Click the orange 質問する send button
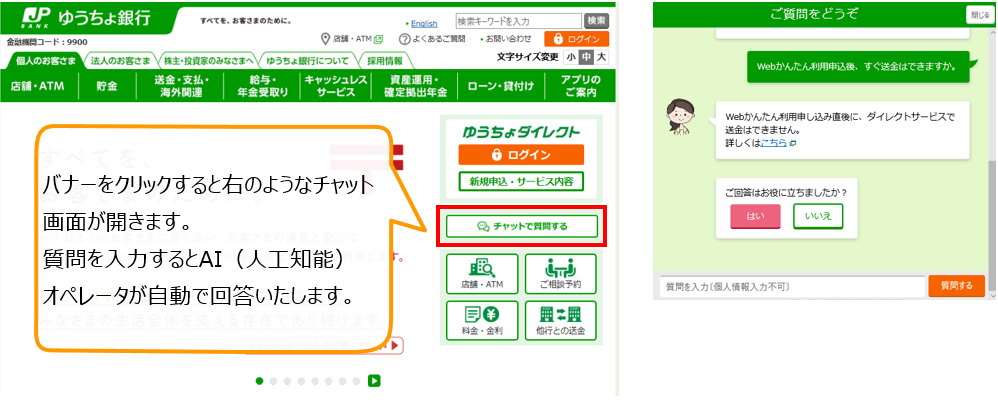Image resolution: width=998 pixels, height=403 pixels. pyautogui.click(x=957, y=286)
